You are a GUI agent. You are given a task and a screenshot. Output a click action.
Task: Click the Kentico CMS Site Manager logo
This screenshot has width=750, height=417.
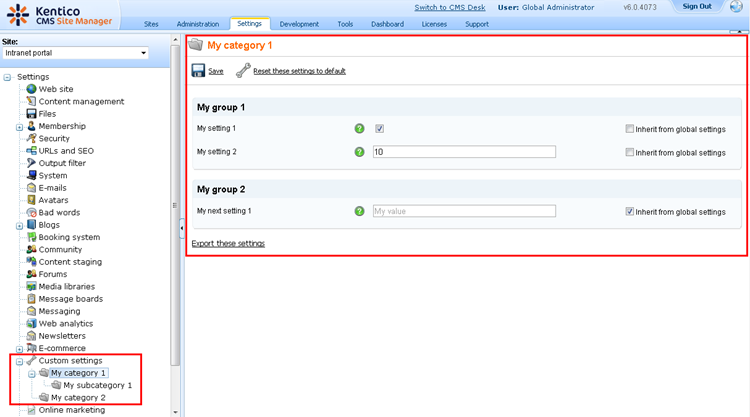click(x=59, y=15)
